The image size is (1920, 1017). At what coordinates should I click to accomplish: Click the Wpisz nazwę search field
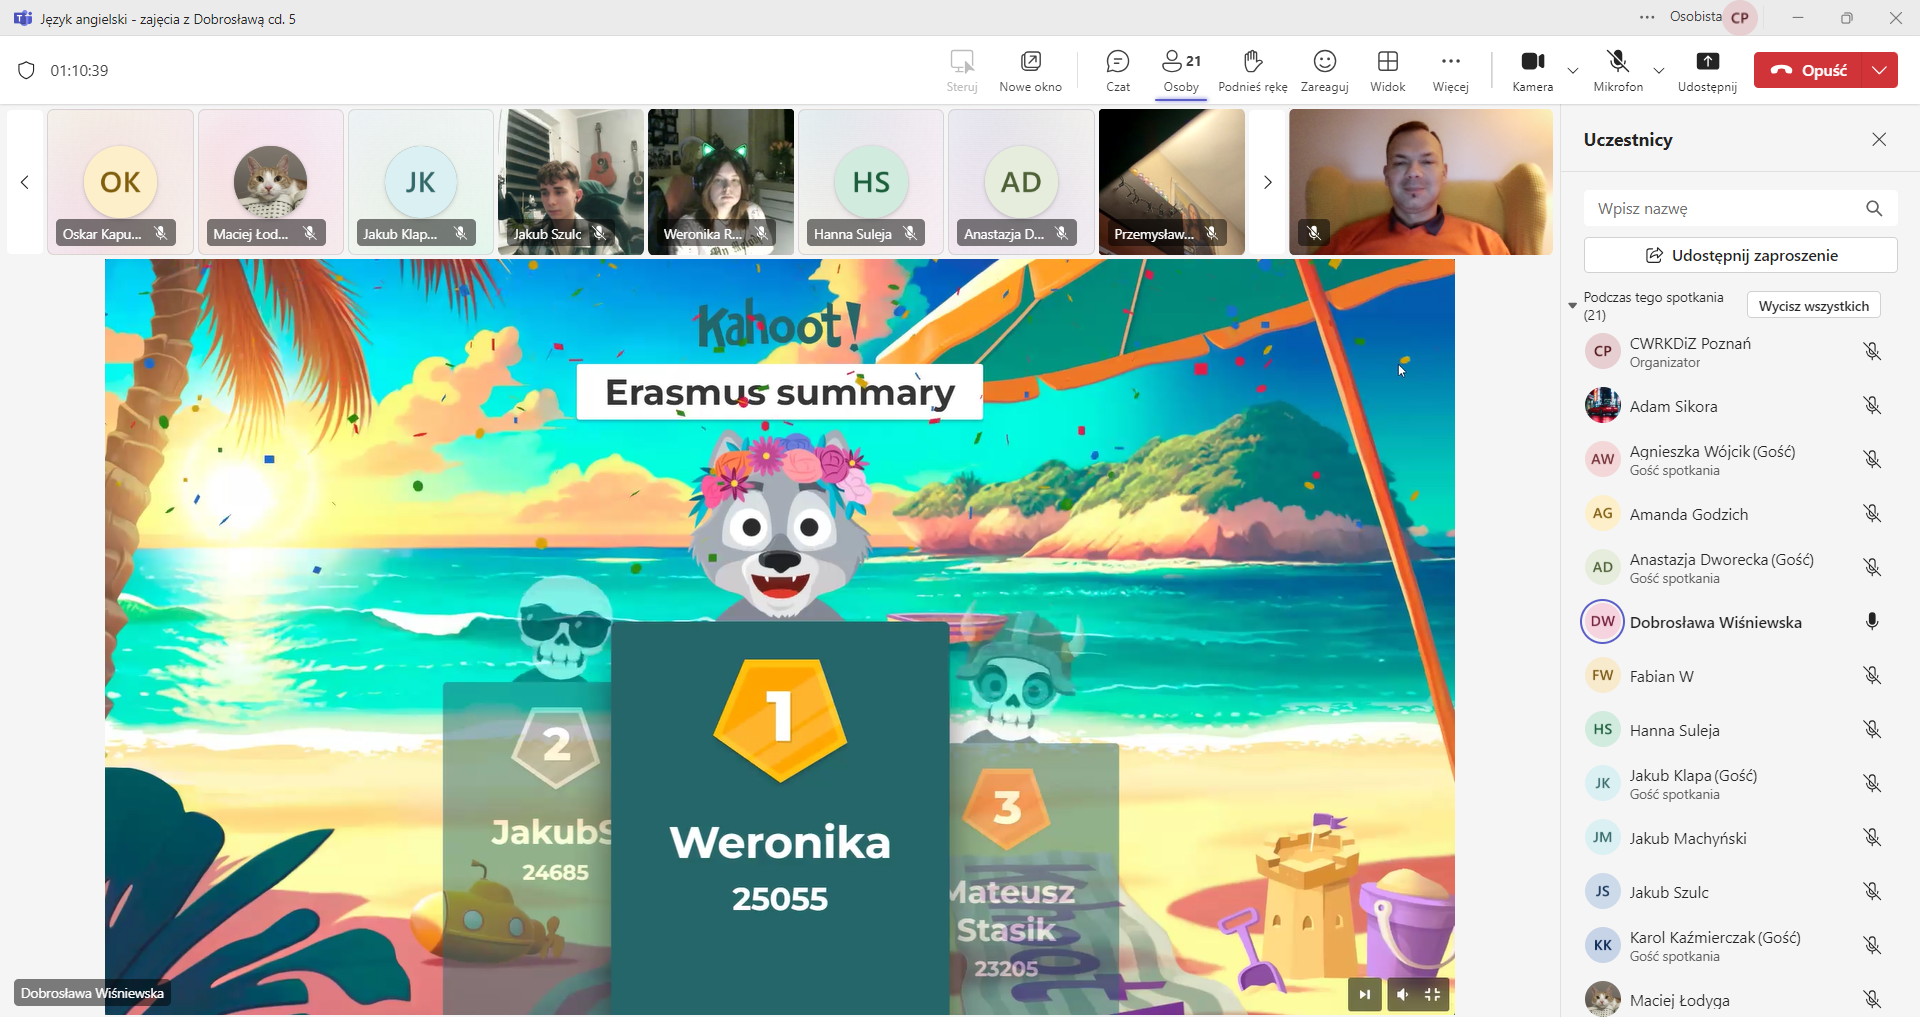[1725, 208]
